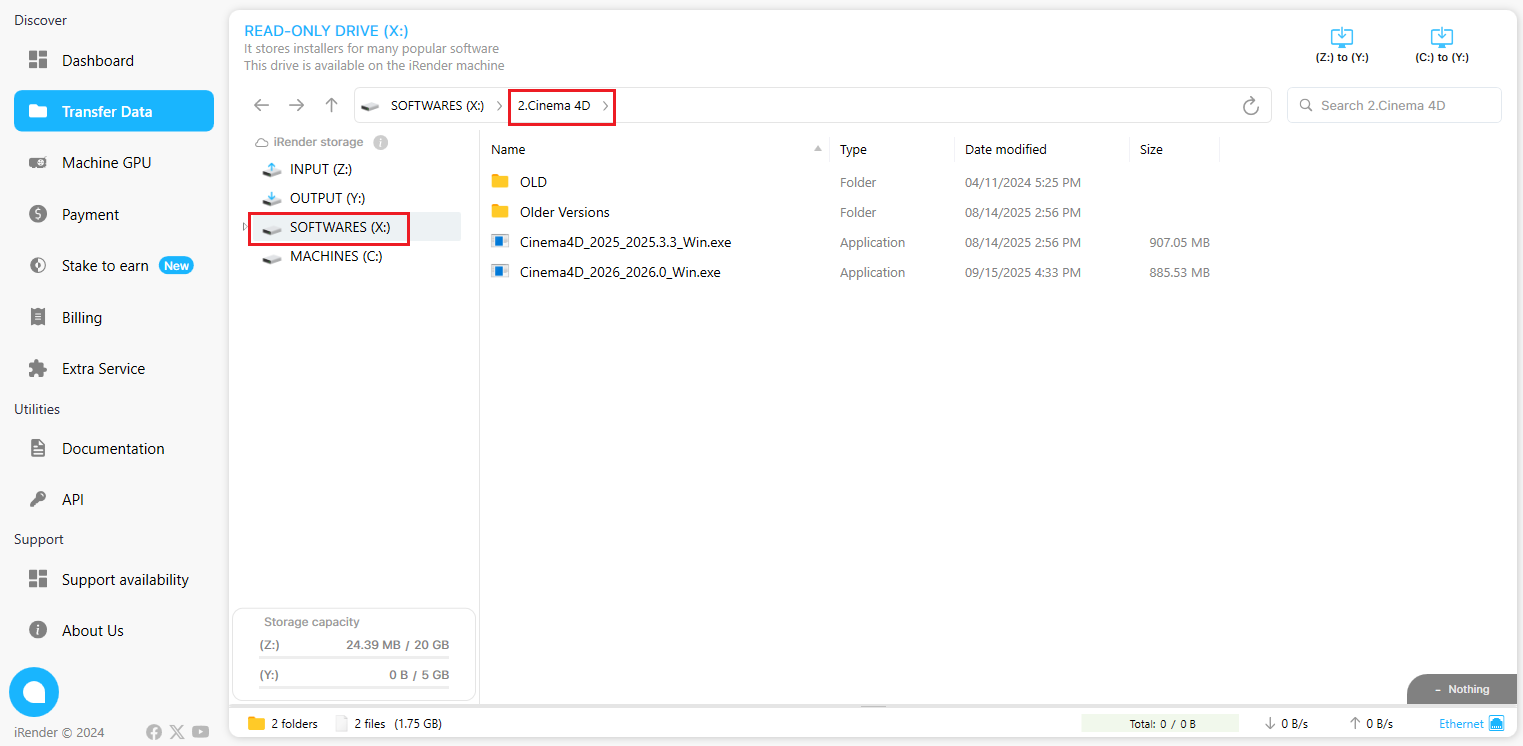Screen dimensions: 1523x746
Task: Open the Billing menu item
Action: pyautogui.click(x=82, y=318)
